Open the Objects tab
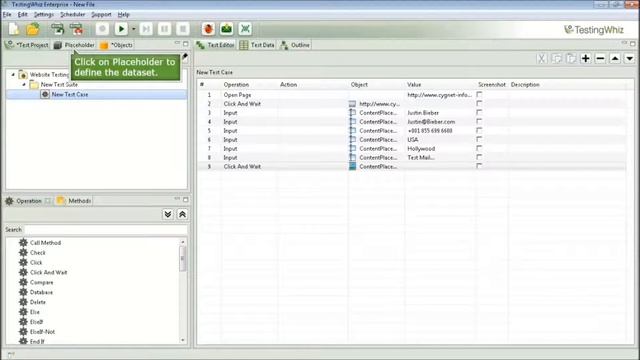 (116, 45)
